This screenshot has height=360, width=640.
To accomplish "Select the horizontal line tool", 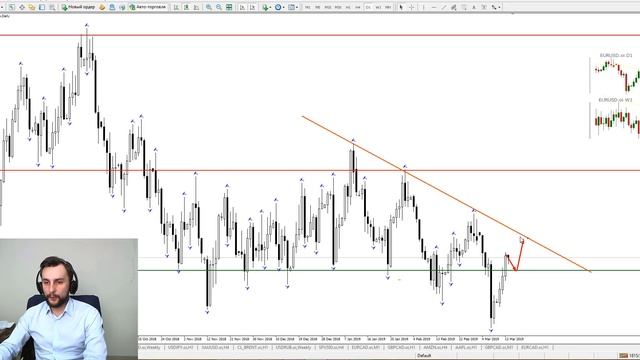I will [x=434, y=7].
